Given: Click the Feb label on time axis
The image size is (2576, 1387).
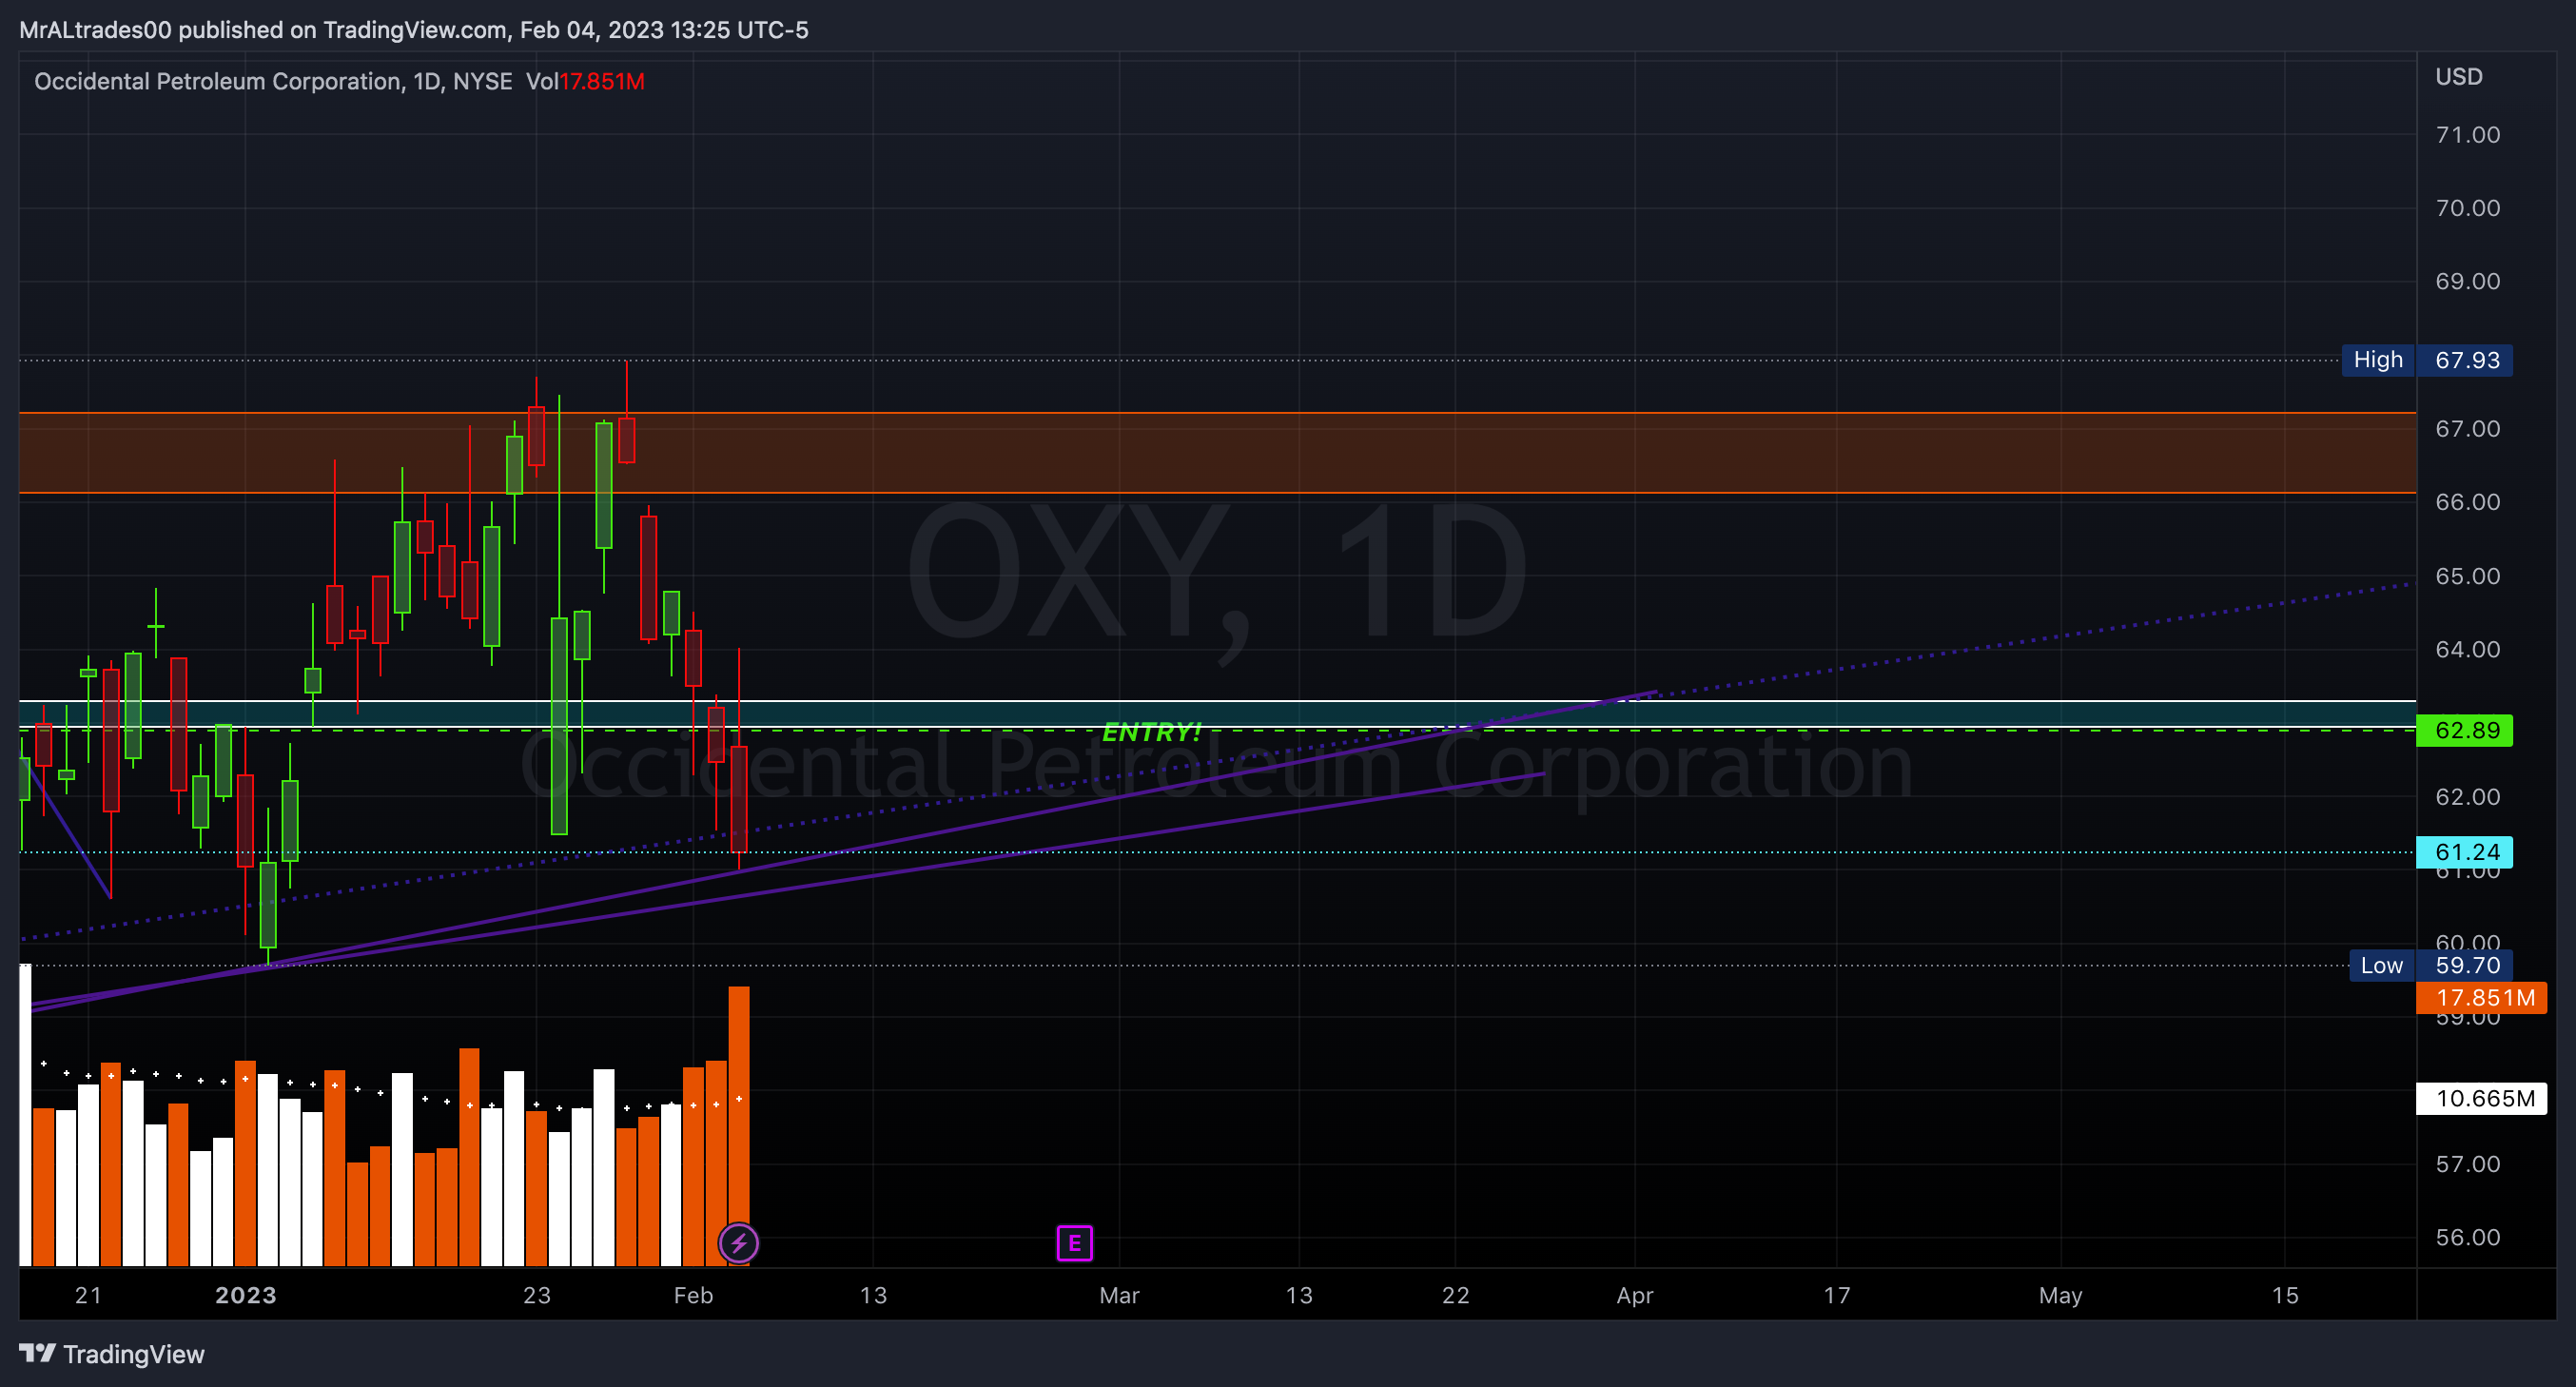Looking at the screenshot, I should (693, 1295).
